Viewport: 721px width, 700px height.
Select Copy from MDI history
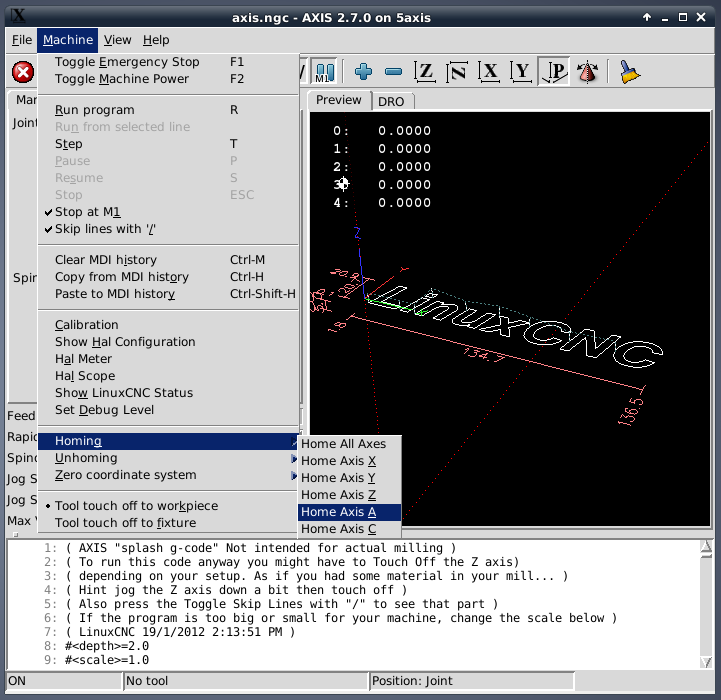pyautogui.click(x=168, y=277)
